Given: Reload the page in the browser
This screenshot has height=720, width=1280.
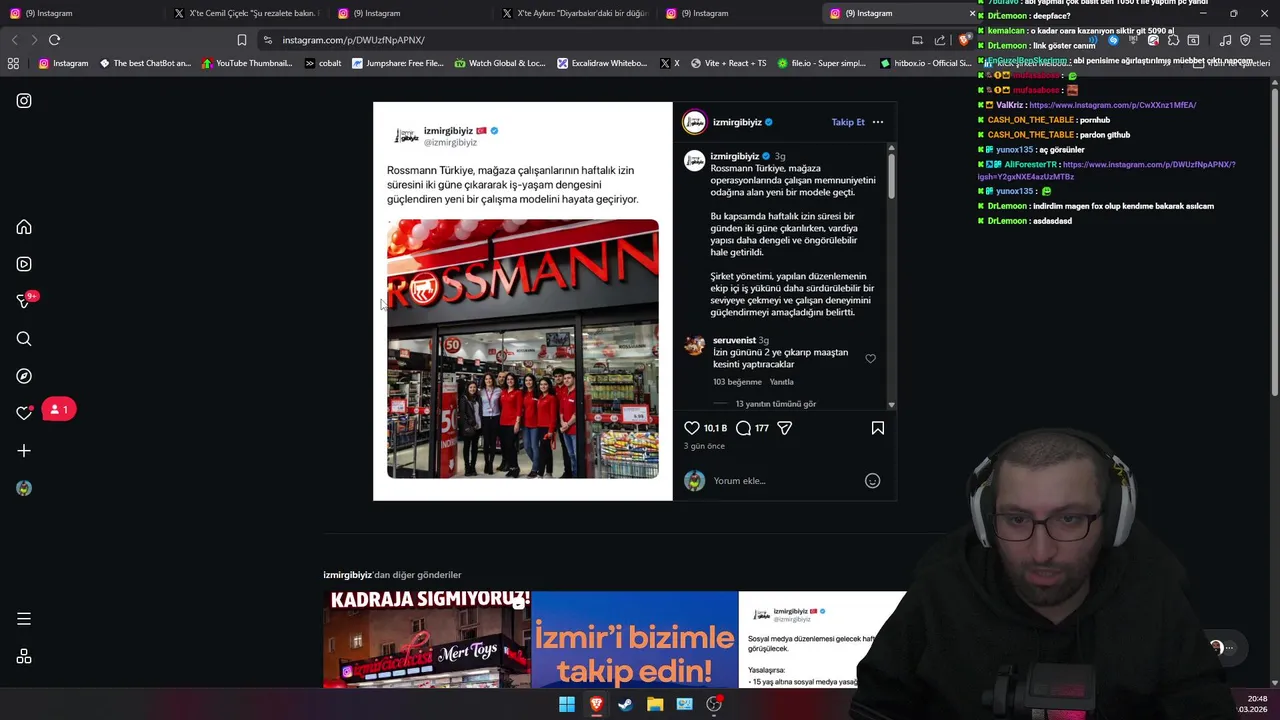Looking at the screenshot, I should click(55, 40).
